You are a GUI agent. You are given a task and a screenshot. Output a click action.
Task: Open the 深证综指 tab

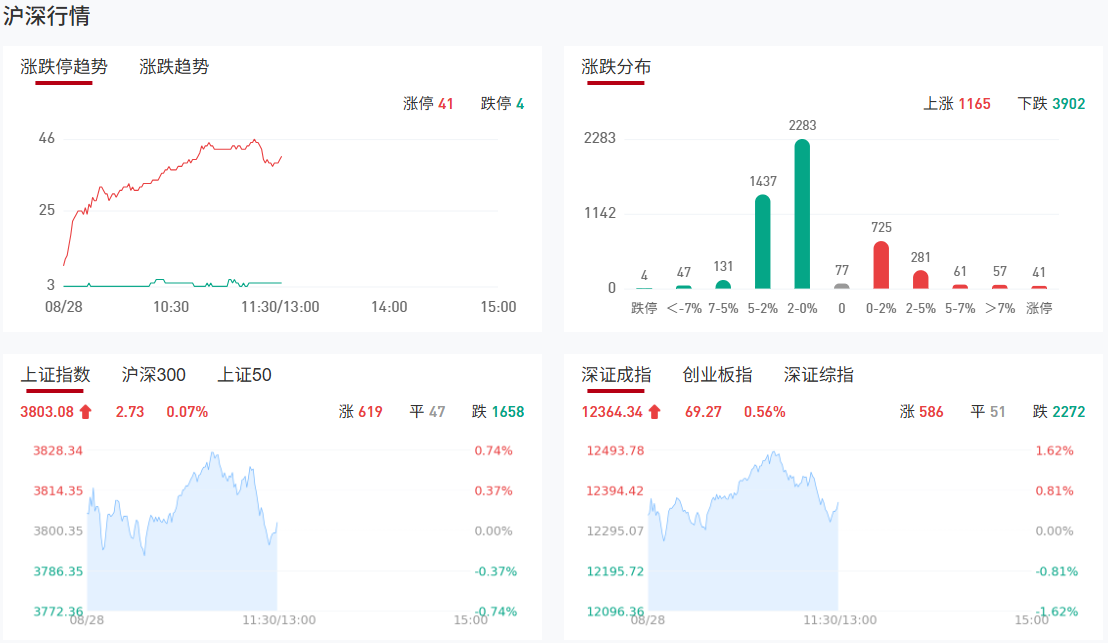(819, 375)
